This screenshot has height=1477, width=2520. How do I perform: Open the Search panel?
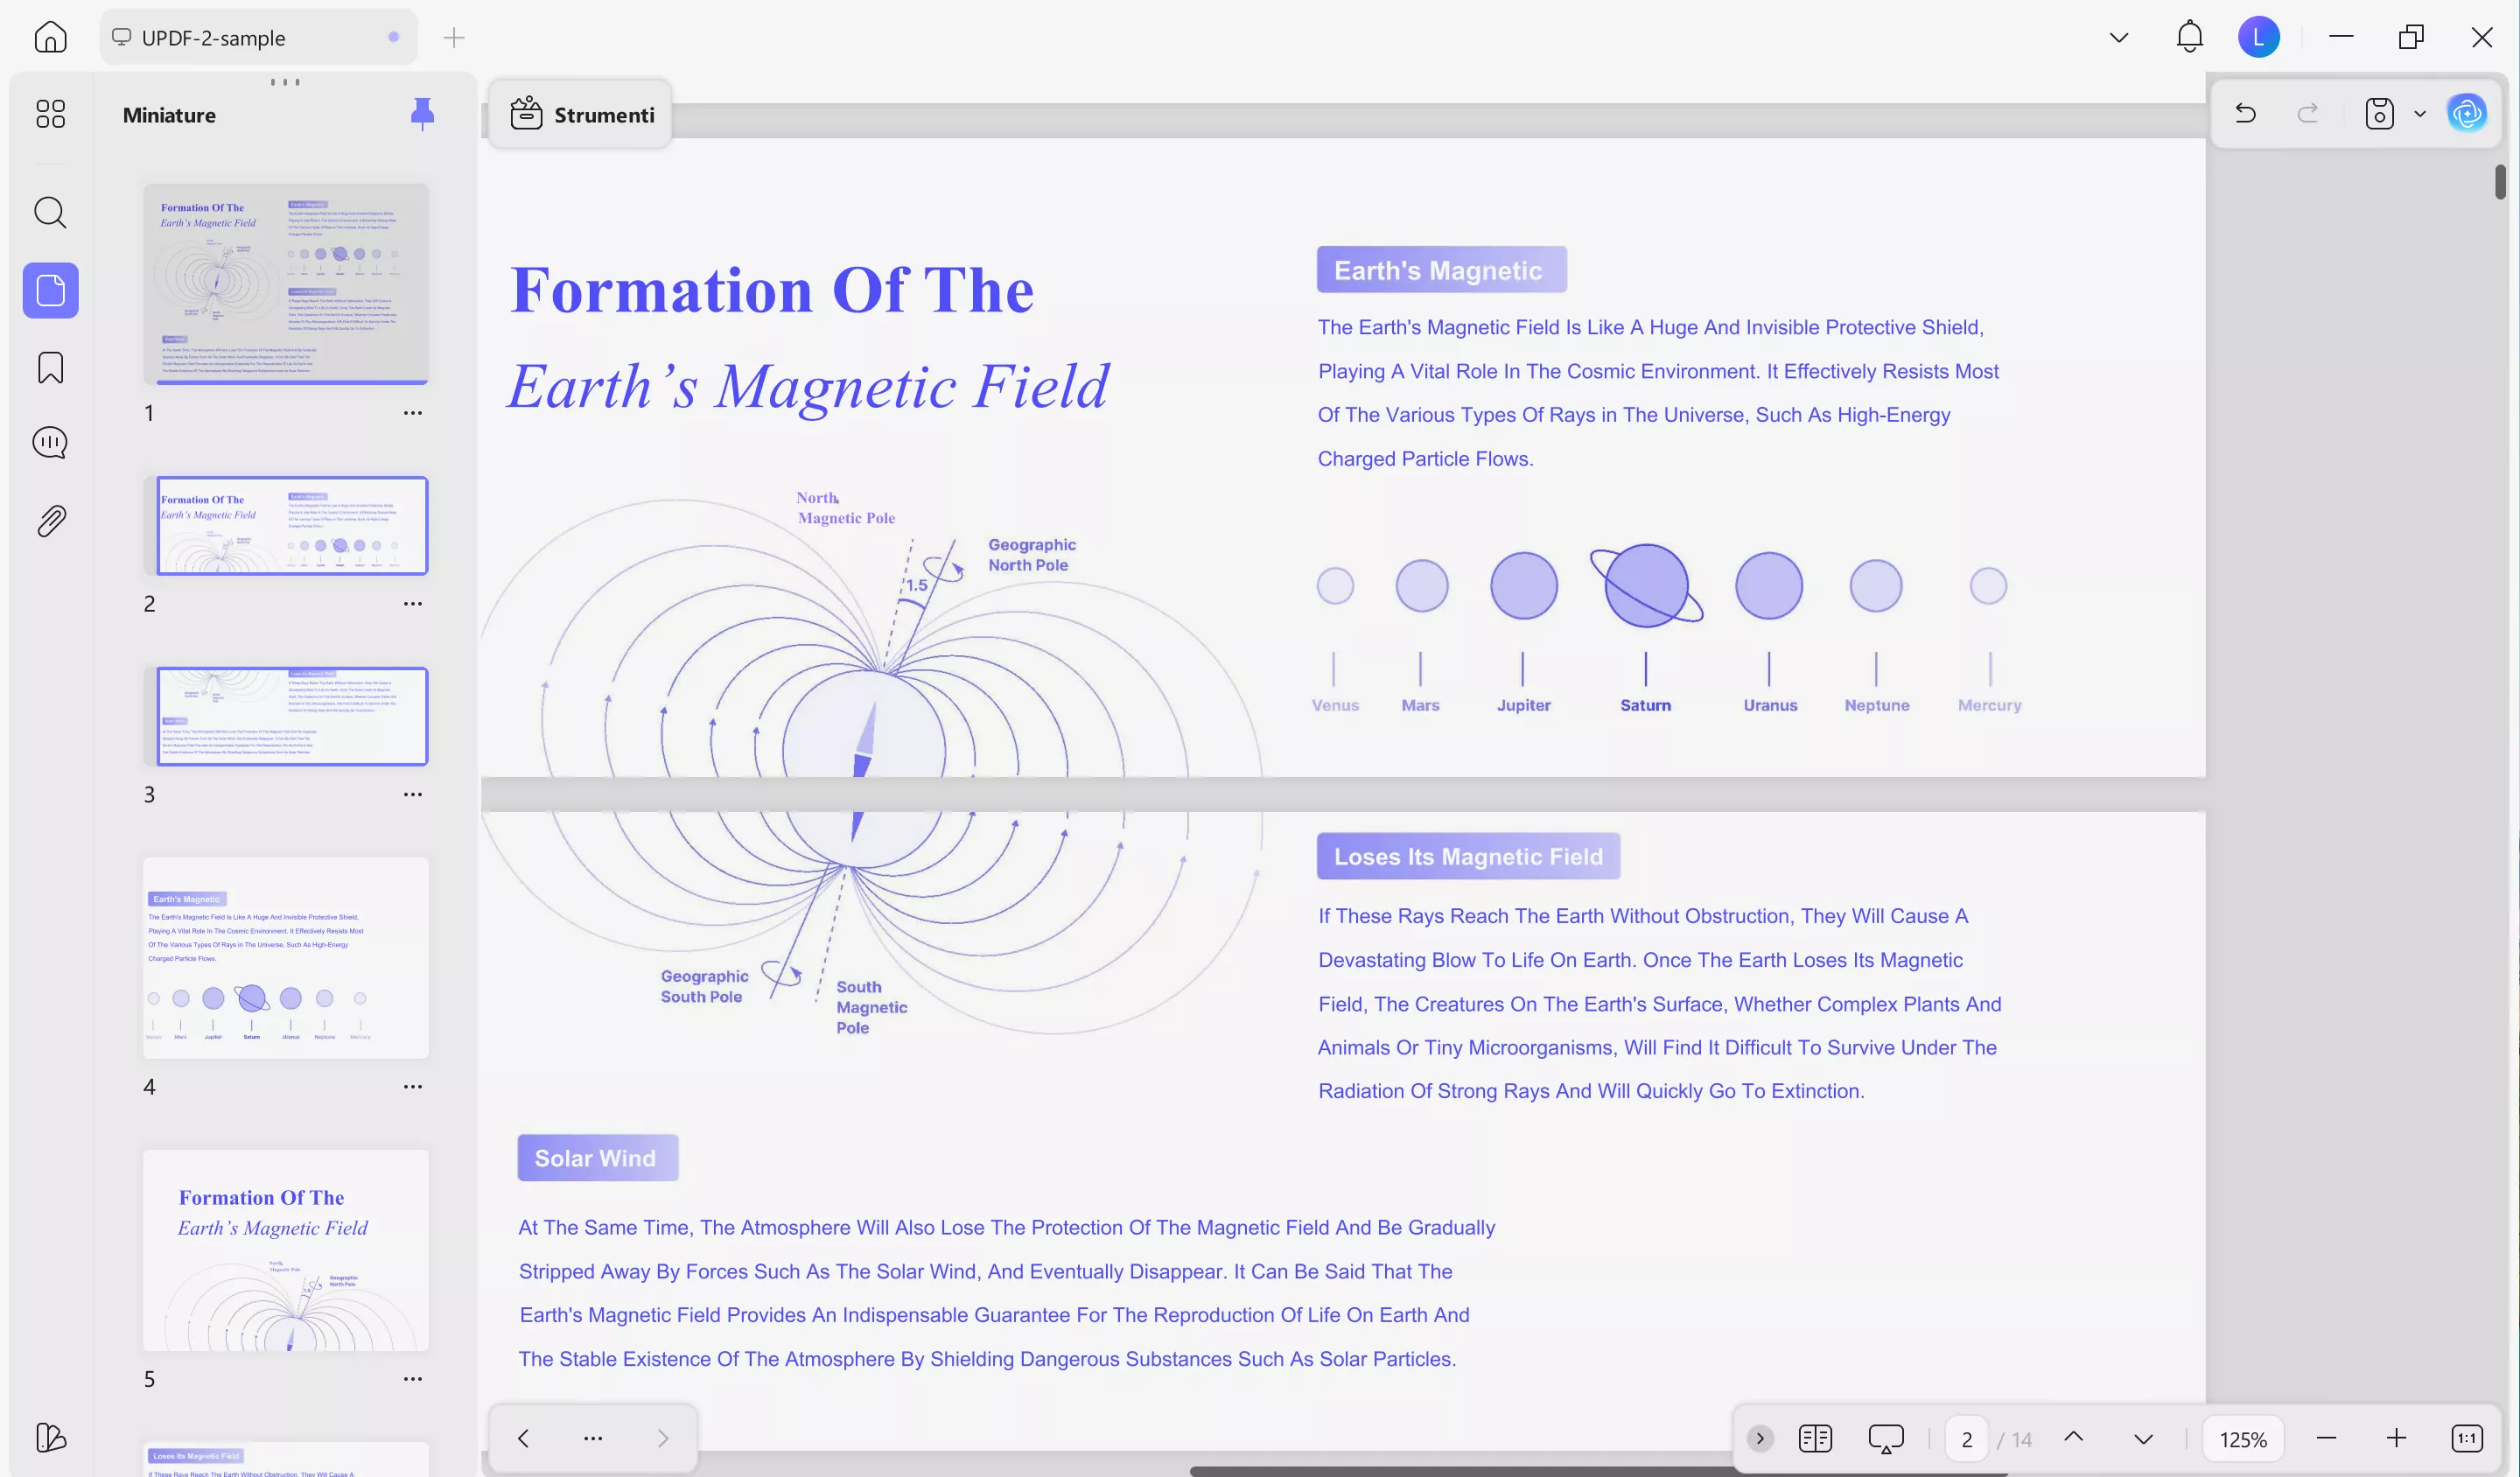pos(50,212)
